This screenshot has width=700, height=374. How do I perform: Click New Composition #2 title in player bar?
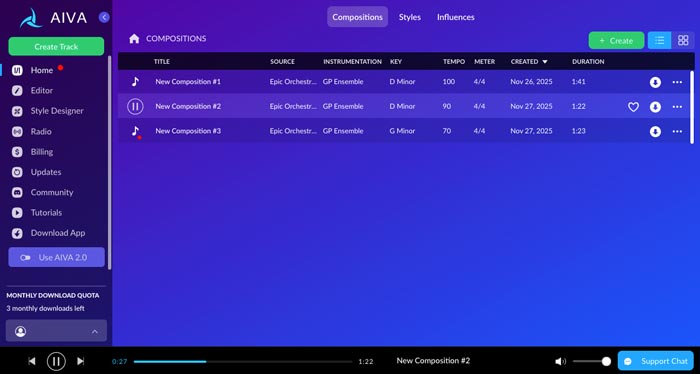tap(433, 361)
